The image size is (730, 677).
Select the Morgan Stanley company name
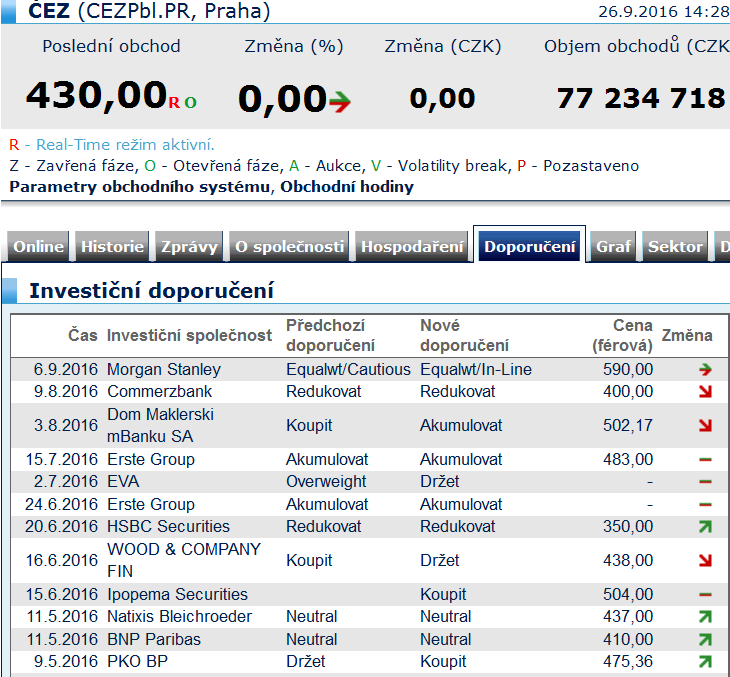coord(164,370)
